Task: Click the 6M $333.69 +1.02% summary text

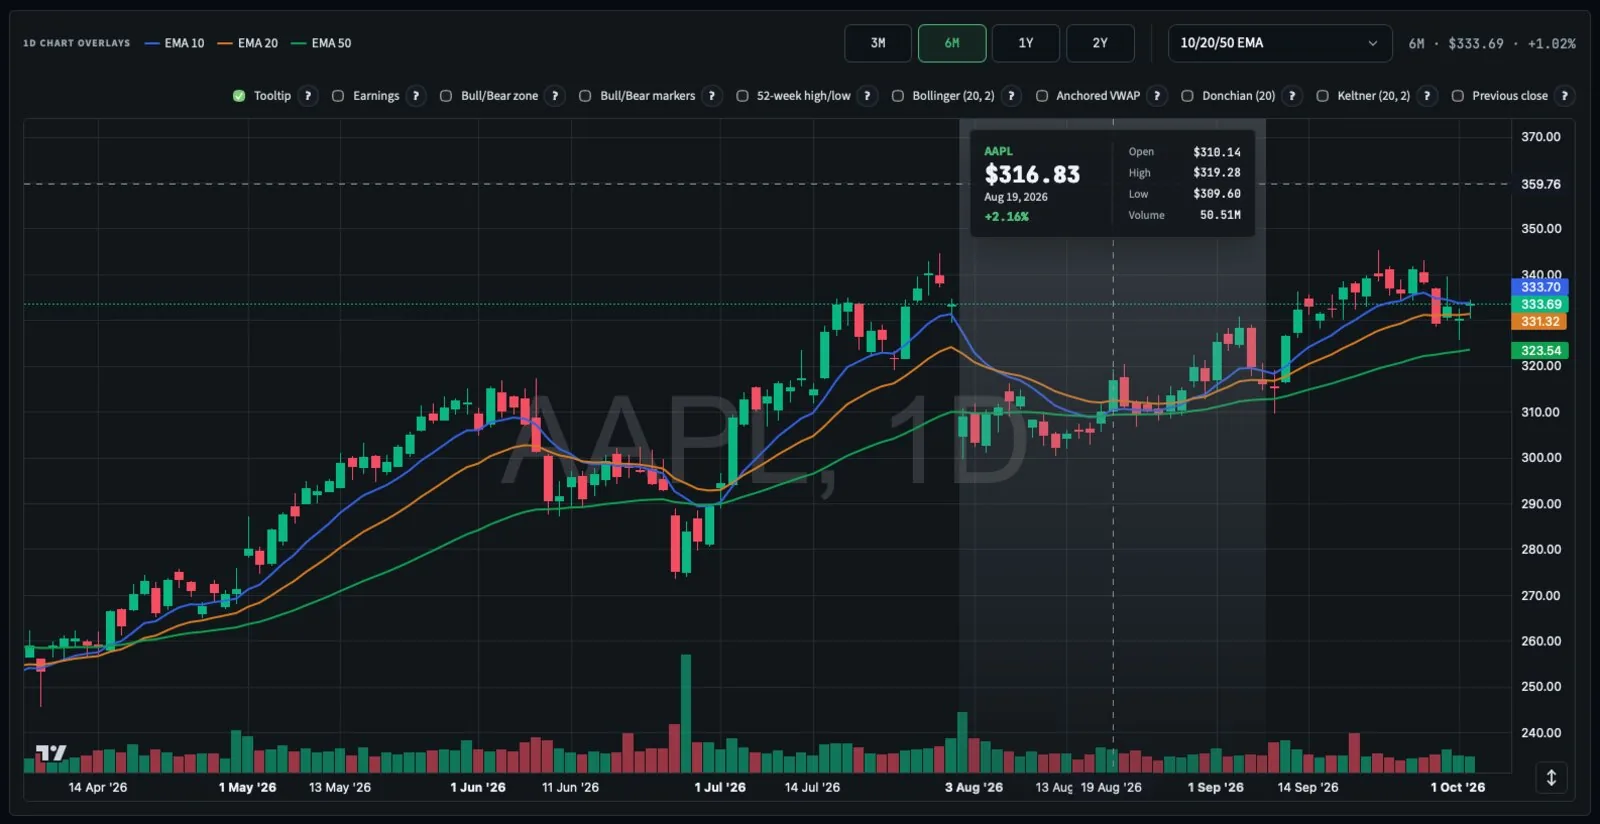Action: pyautogui.click(x=1492, y=43)
